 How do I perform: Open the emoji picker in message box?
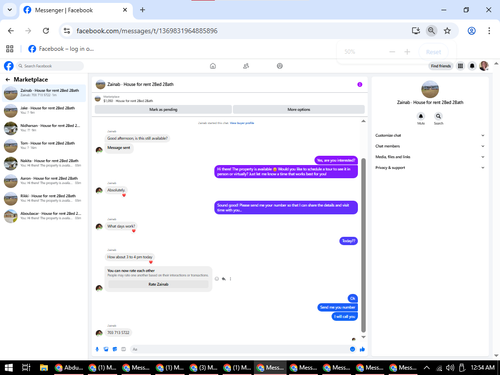point(352,349)
